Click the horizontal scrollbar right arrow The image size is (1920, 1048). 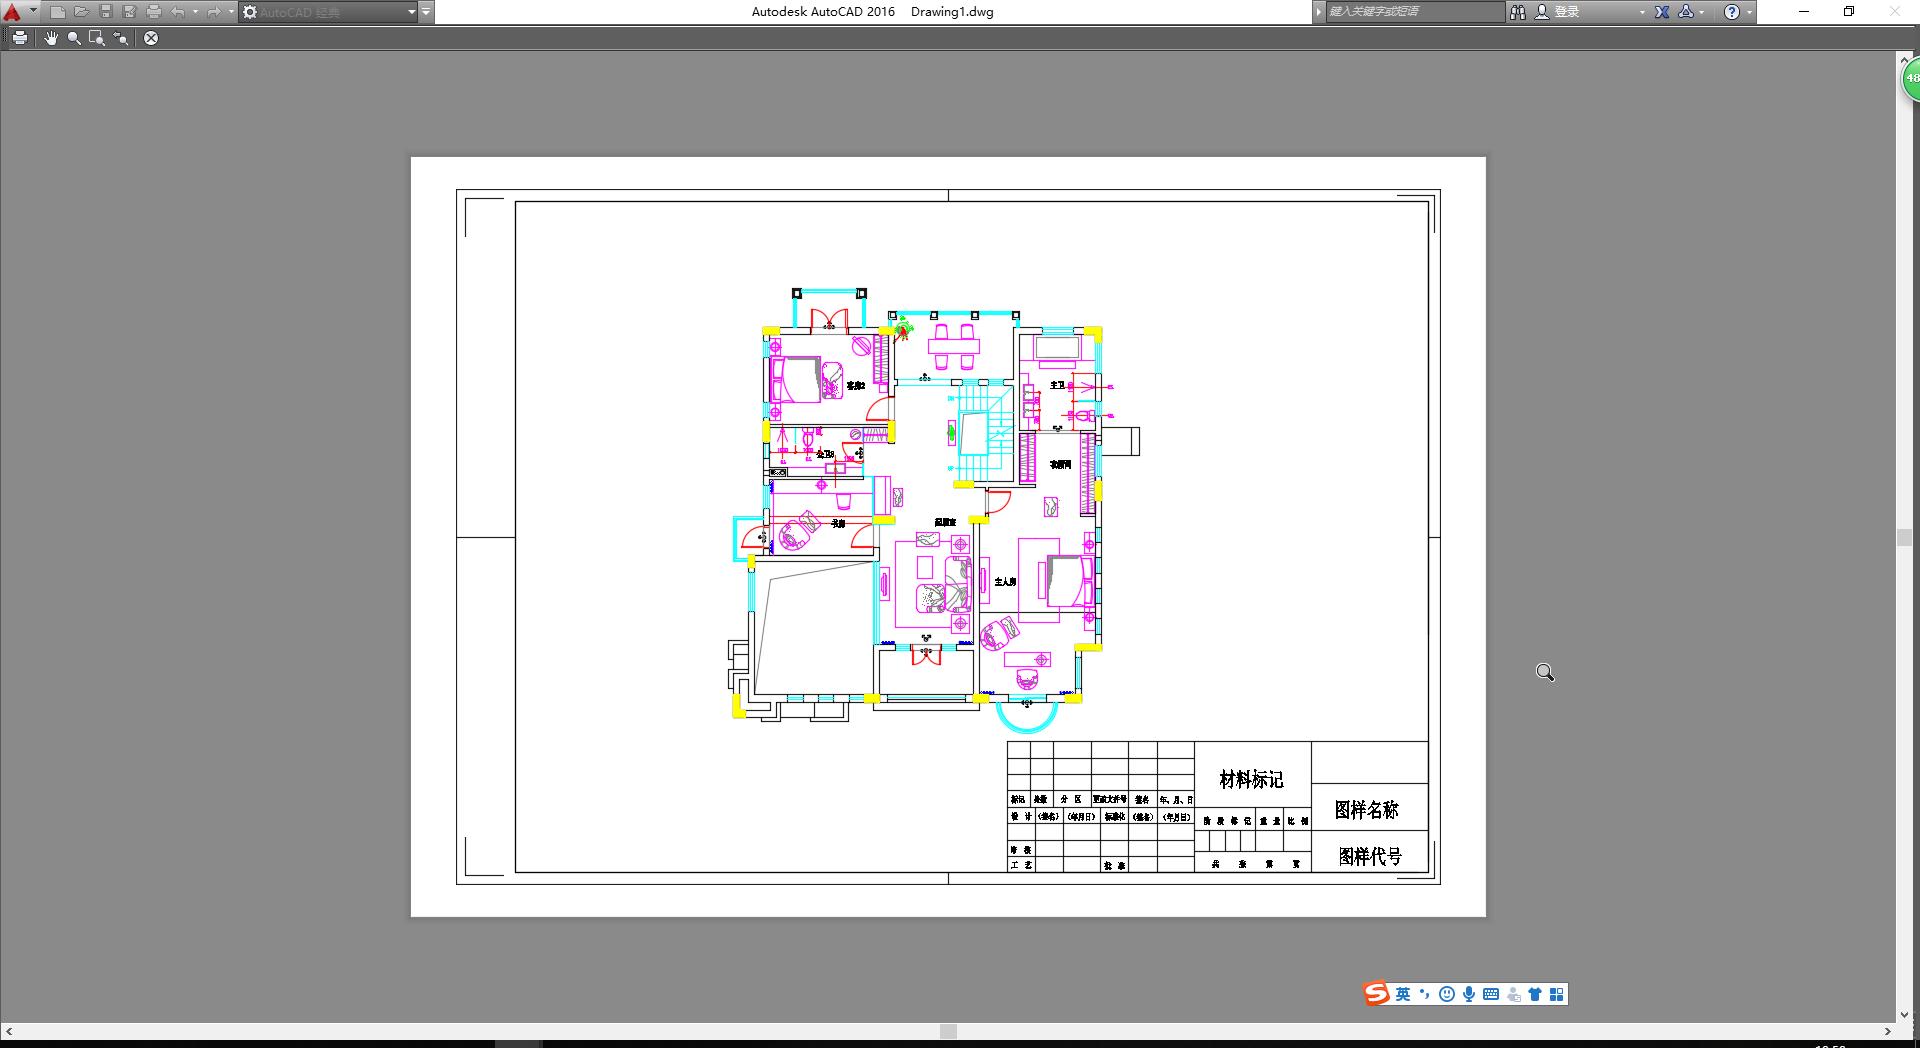tap(1888, 1031)
